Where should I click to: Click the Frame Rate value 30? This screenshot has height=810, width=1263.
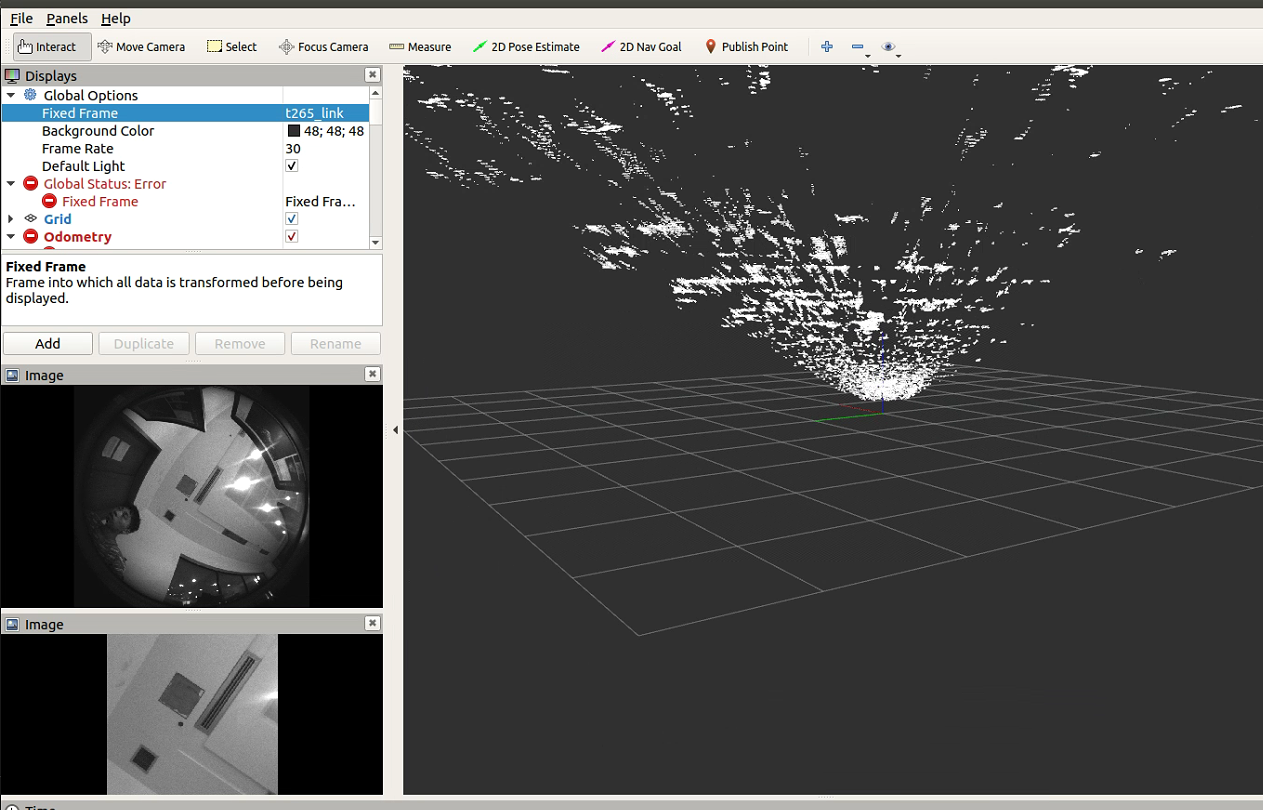(293, 149)
